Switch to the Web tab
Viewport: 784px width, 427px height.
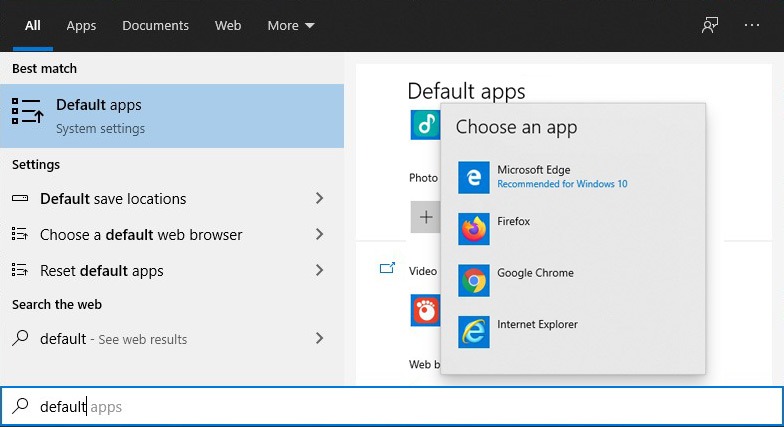(x=228, y=26)
